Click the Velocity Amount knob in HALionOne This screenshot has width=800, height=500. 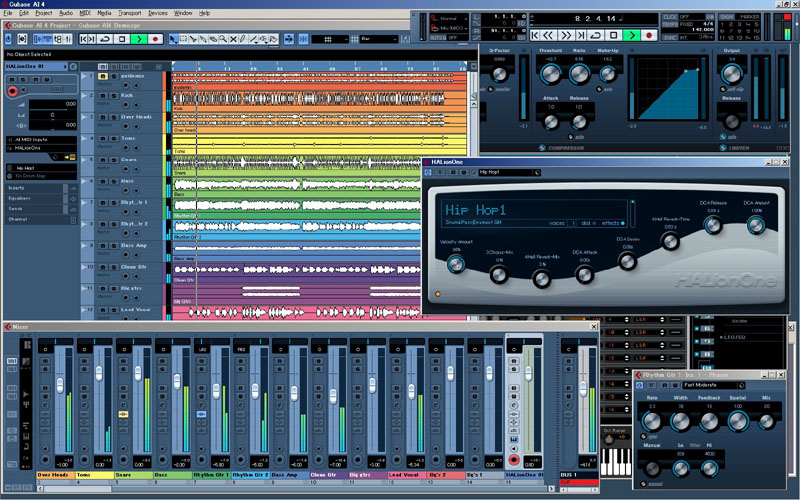pyautogui.click(x=456, y=264)
